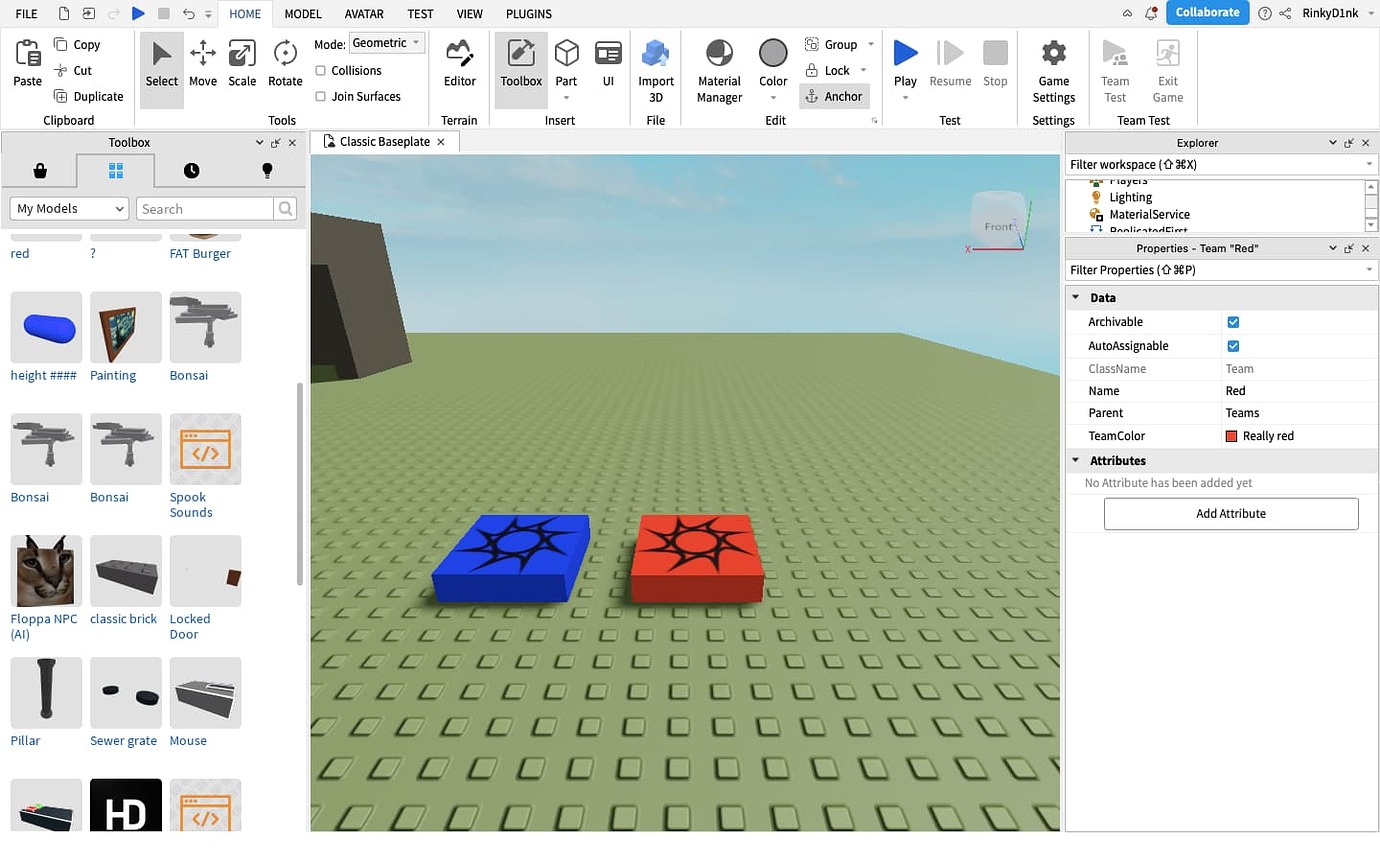This screenshot has height=862, width=1380.
Task: Open the Material Manager
Action: pos(718,67)
